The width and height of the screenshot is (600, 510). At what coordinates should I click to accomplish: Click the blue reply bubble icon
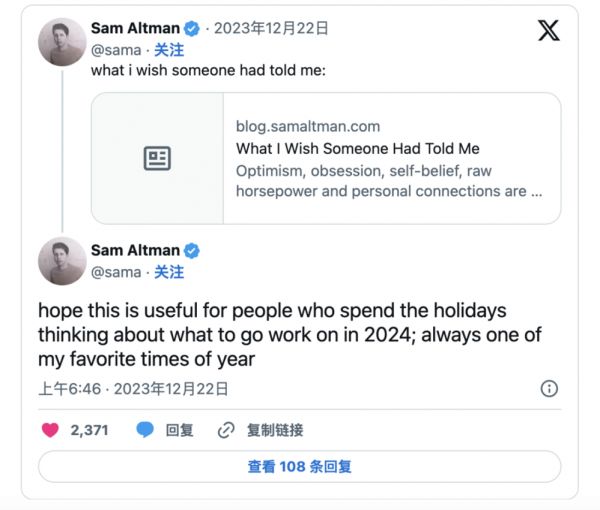coord(145,430)
